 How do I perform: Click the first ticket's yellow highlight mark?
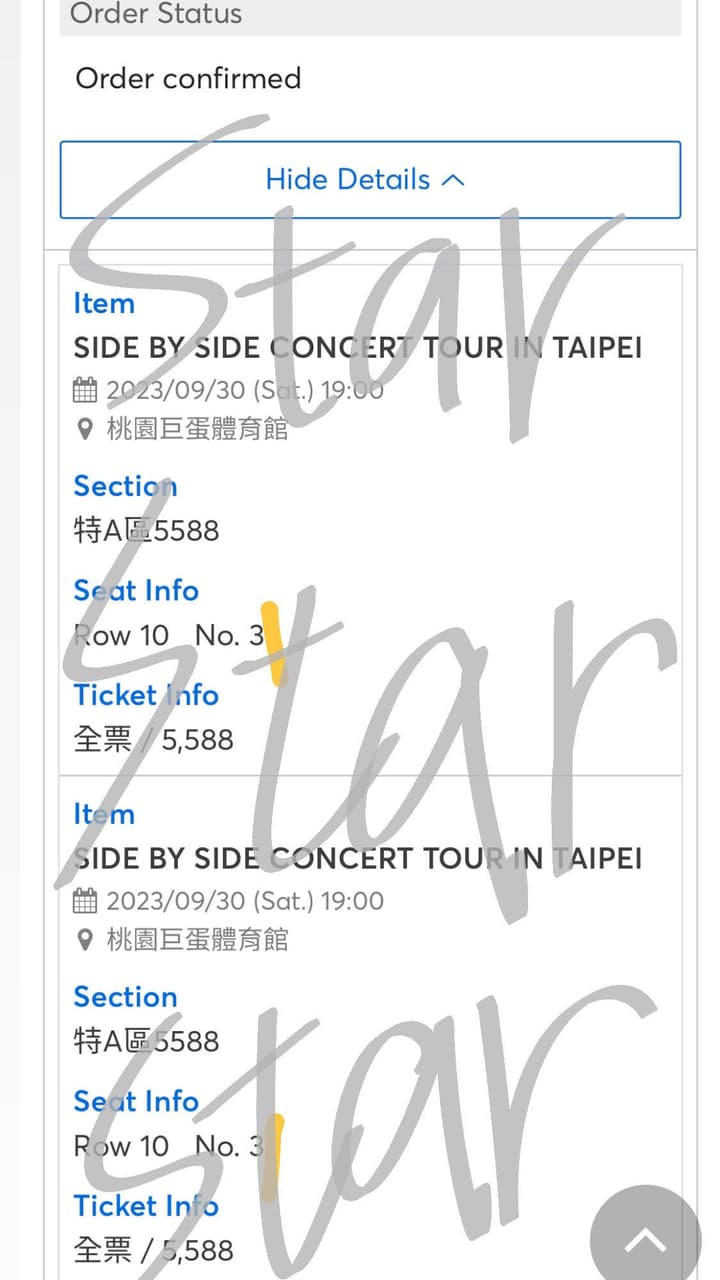click(x=271, y=642)
